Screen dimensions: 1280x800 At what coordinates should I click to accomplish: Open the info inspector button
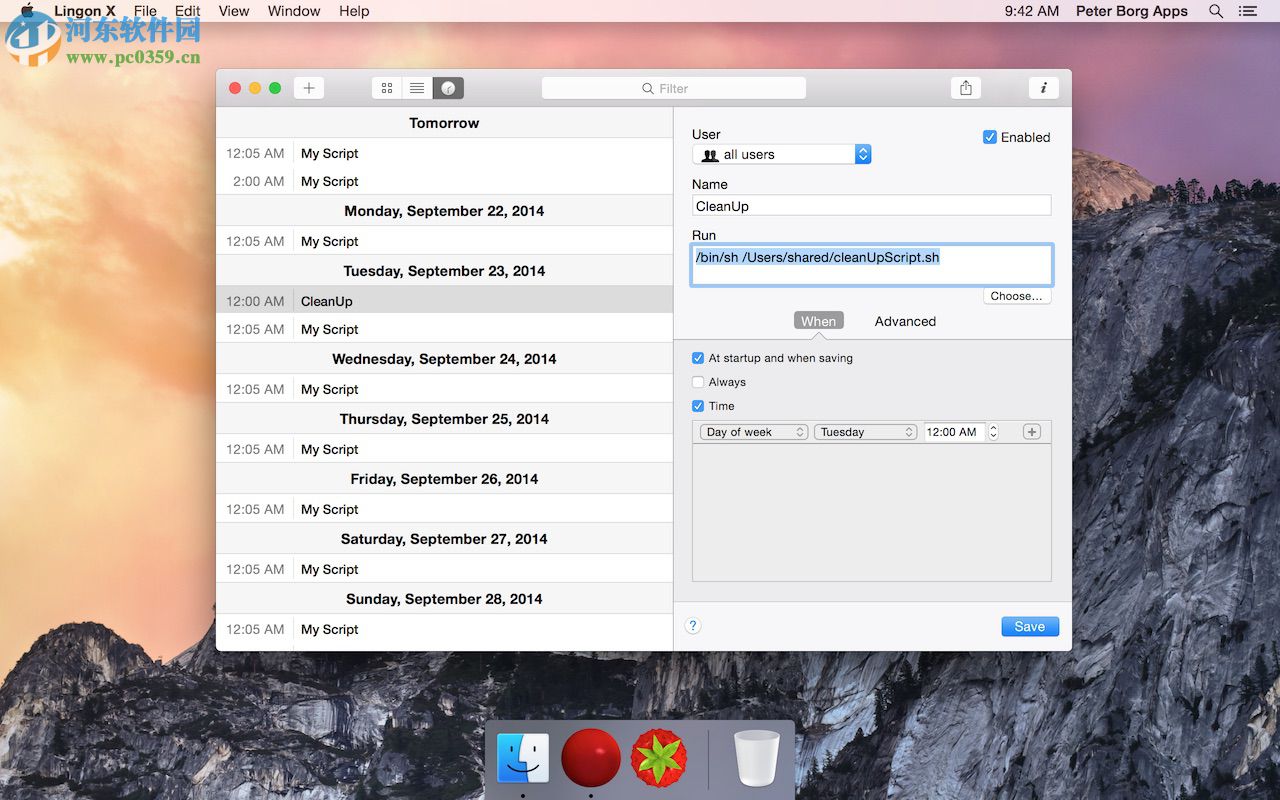[1043, 88]
